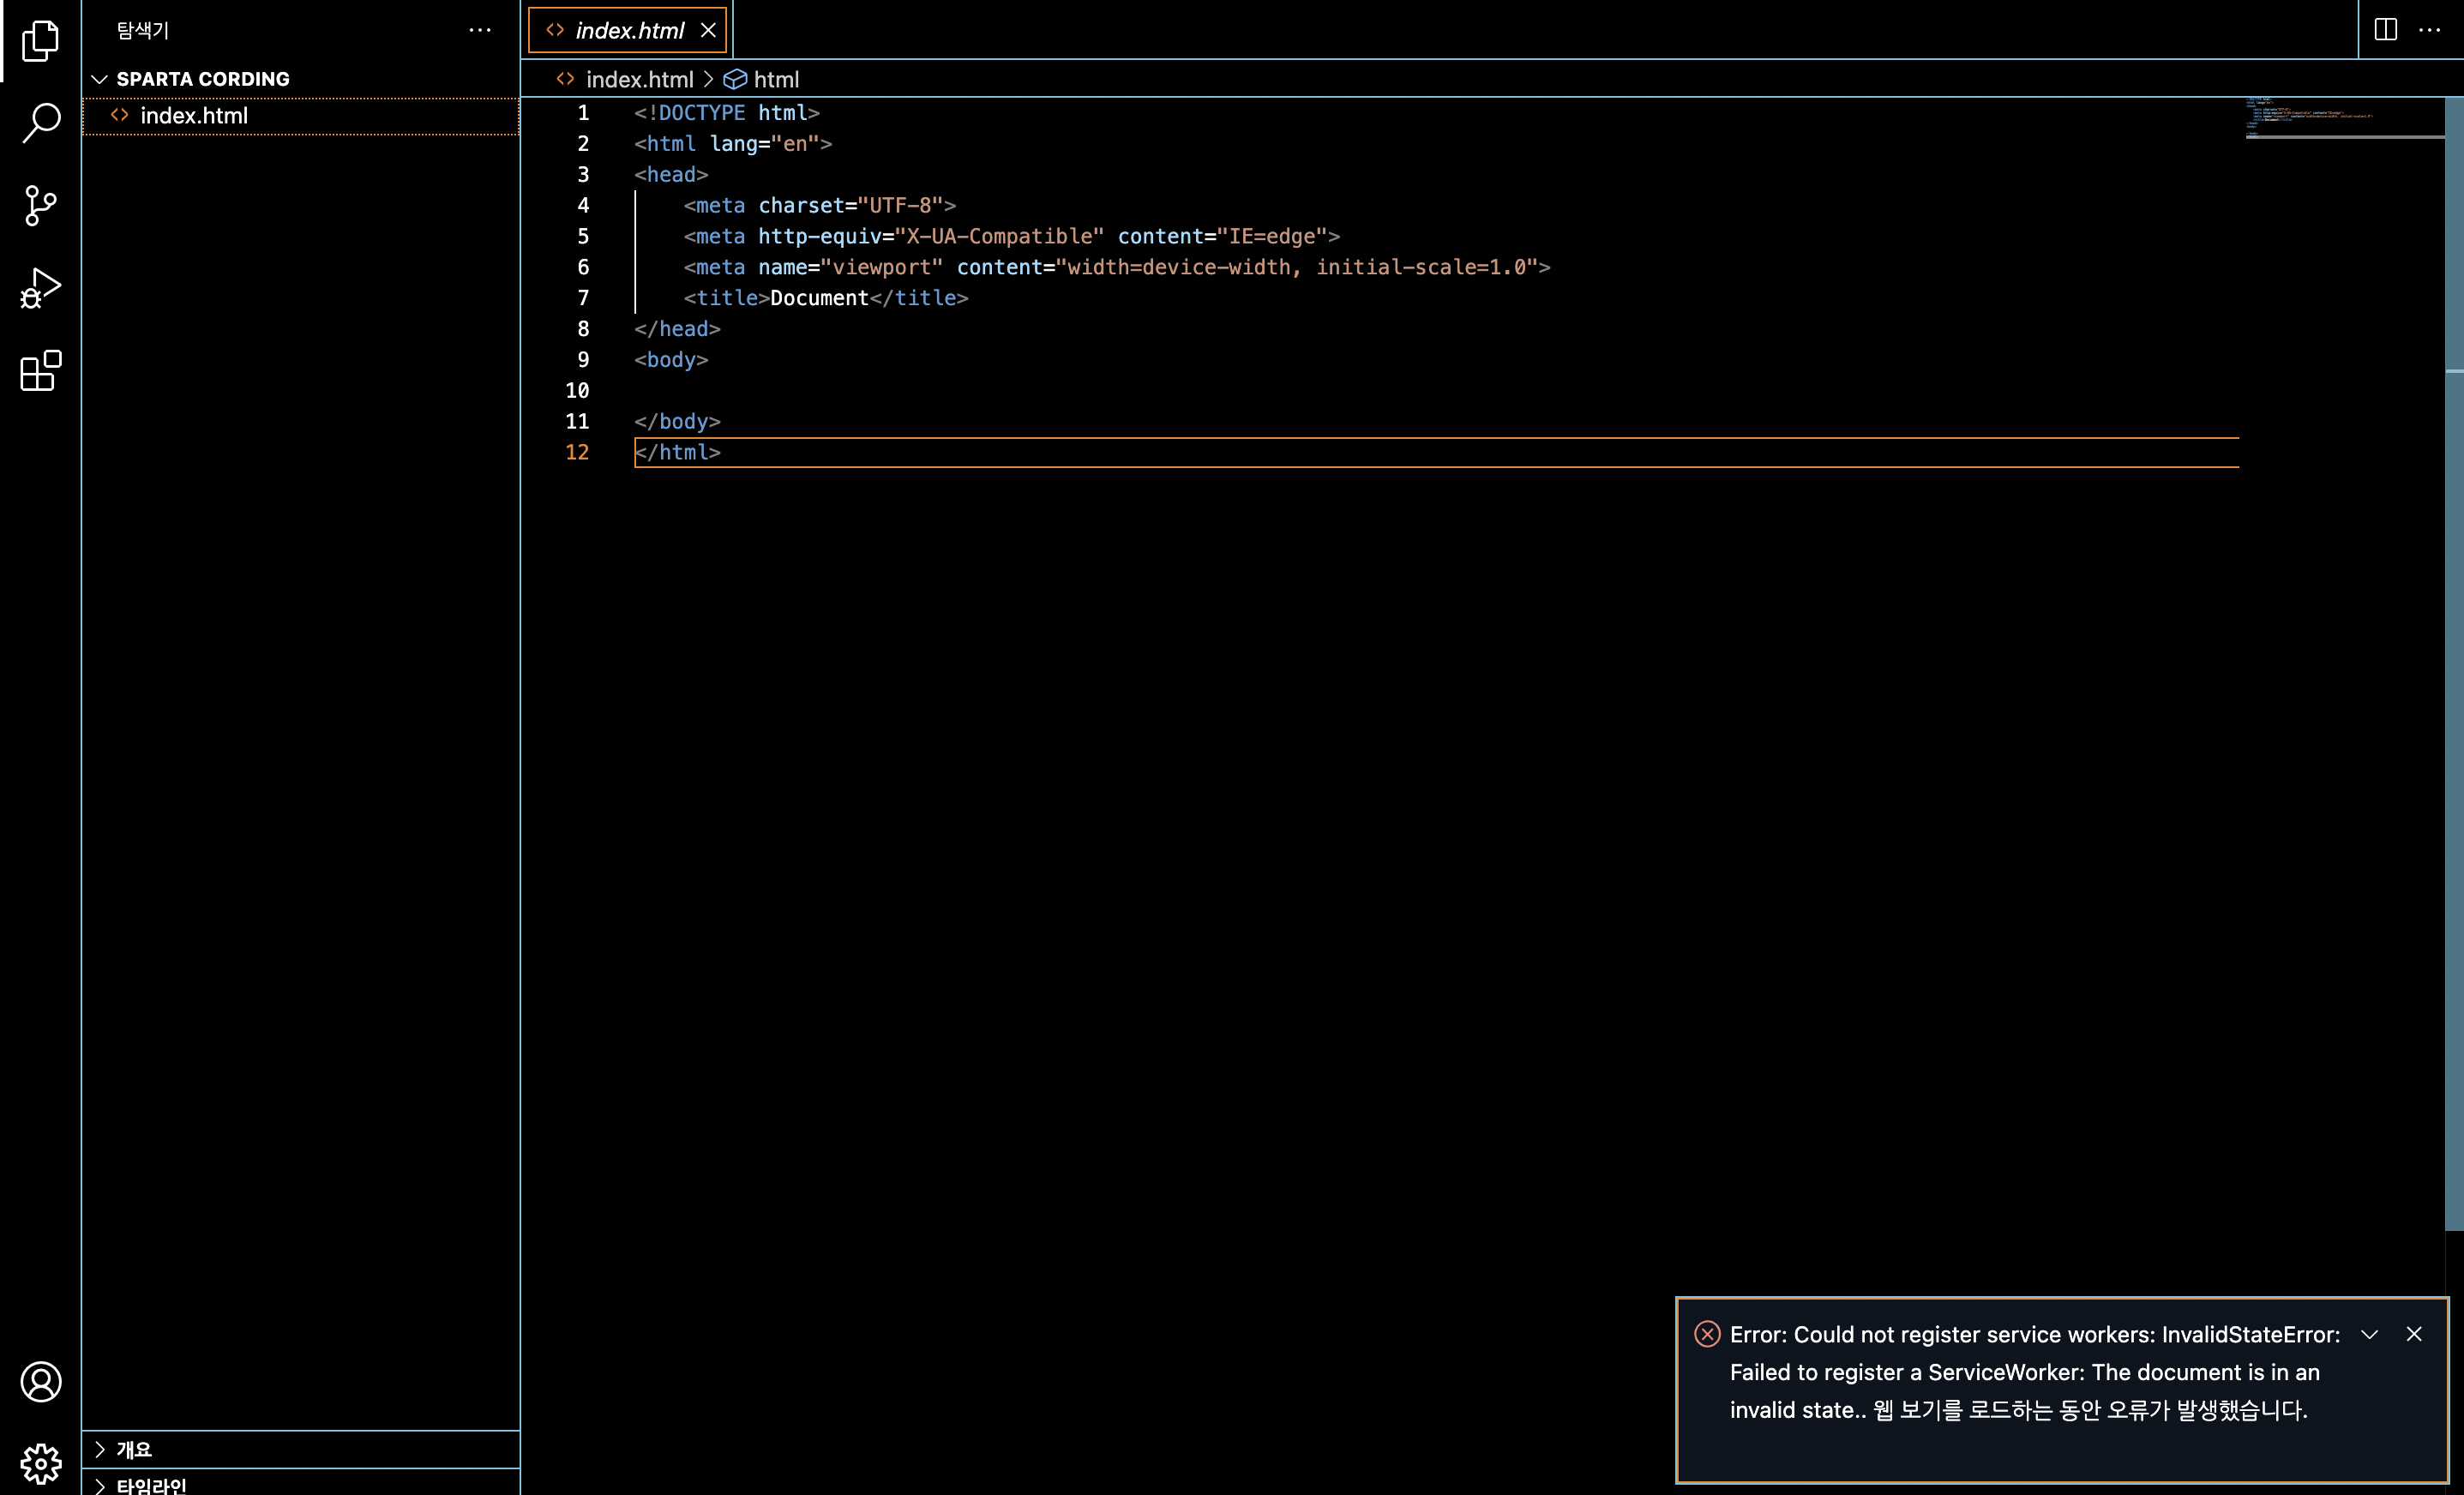Click the Document title text

819,298
